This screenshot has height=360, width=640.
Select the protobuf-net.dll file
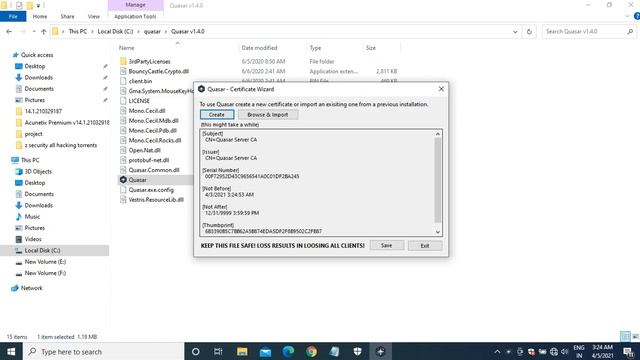pos(149,160)
